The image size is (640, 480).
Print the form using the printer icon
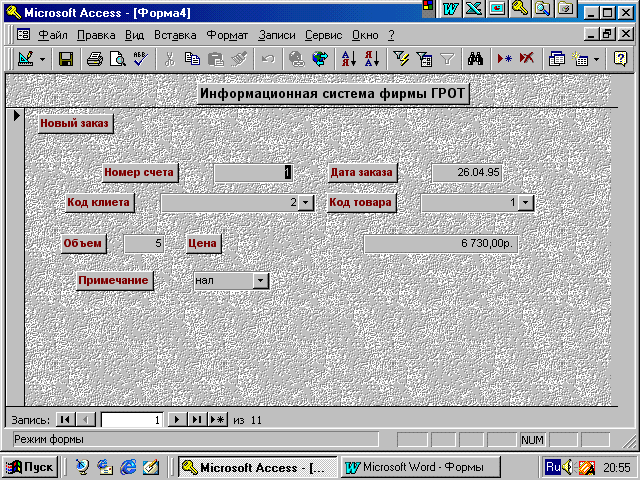(95, 60)
